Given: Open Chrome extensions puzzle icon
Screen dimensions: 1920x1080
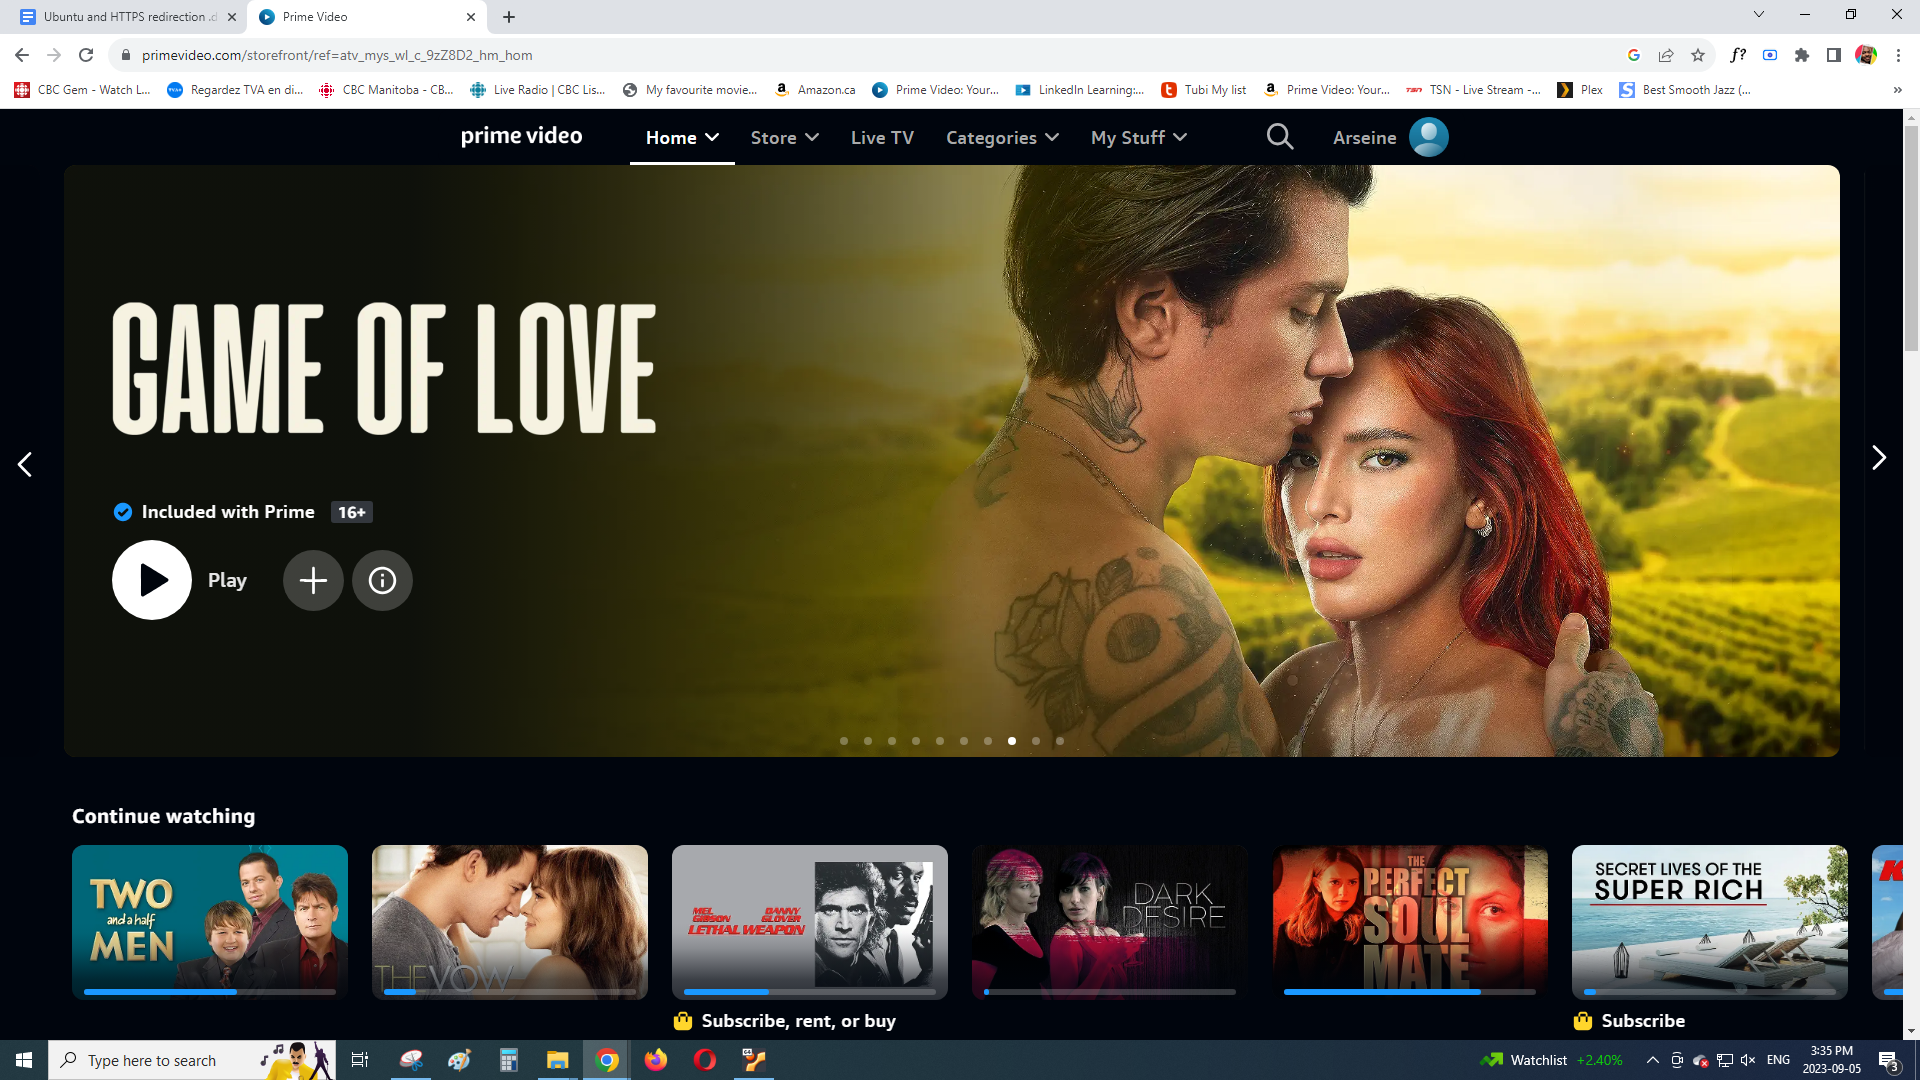Looking at the screenshot, I should click(1802, 55).
